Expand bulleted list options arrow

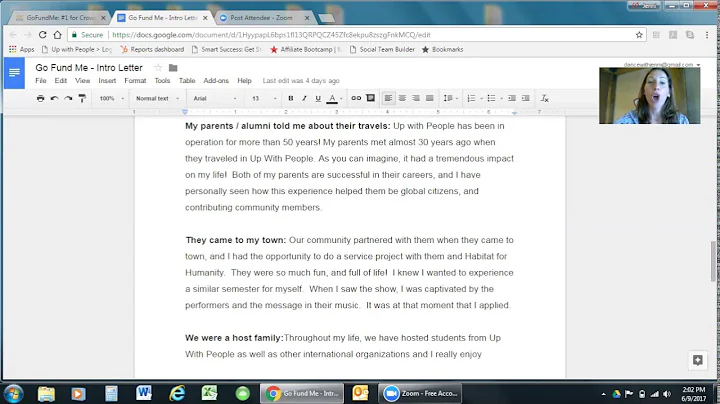coord(501,98)
